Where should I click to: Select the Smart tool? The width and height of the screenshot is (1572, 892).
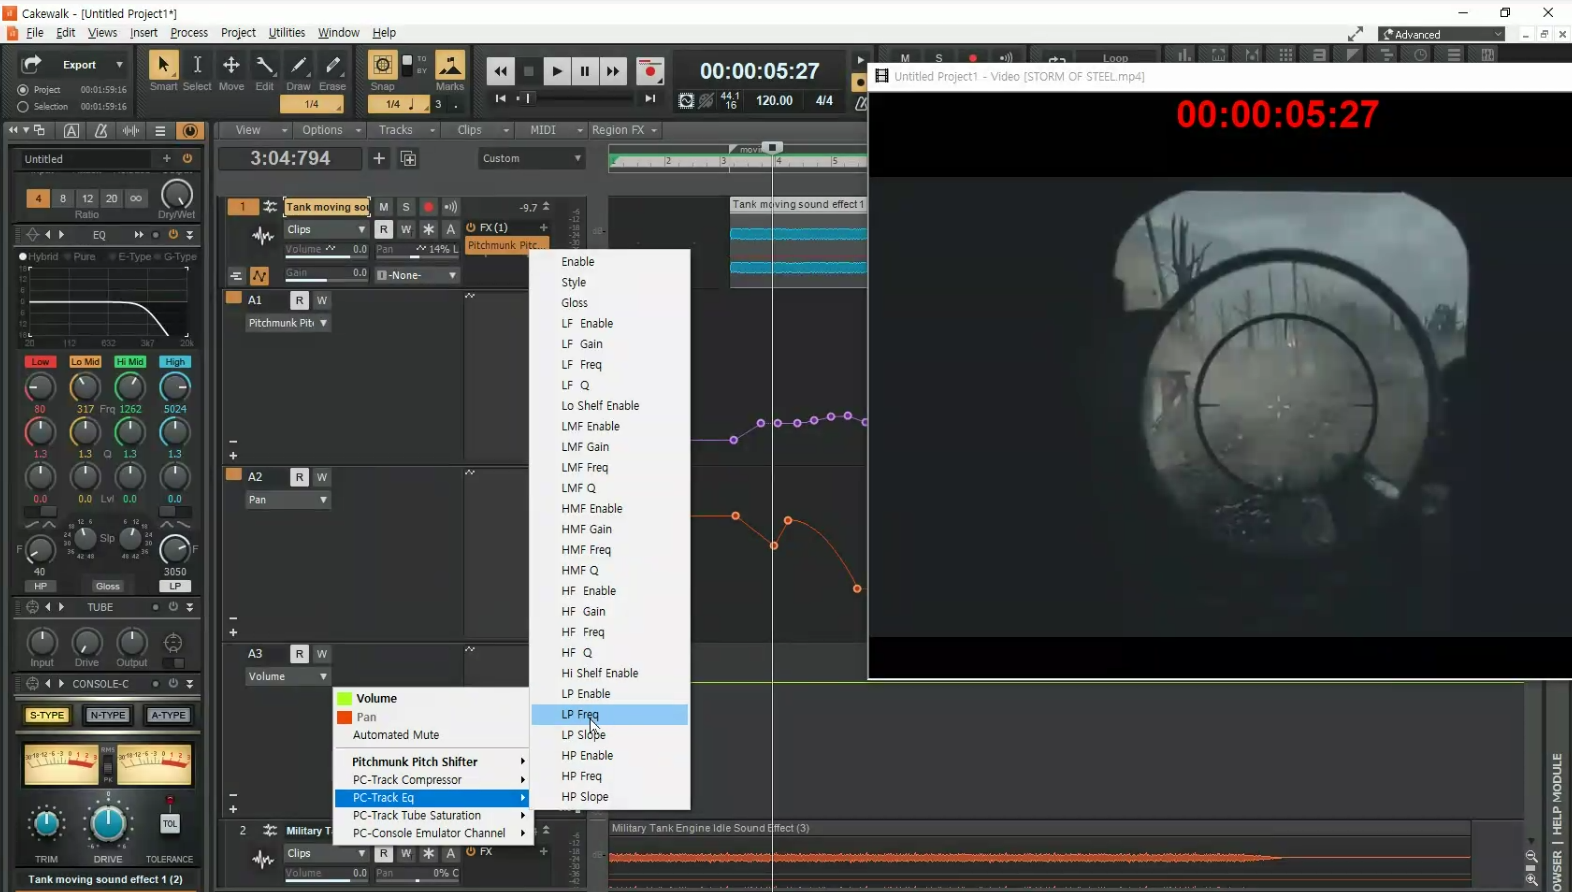coord(163,66)
